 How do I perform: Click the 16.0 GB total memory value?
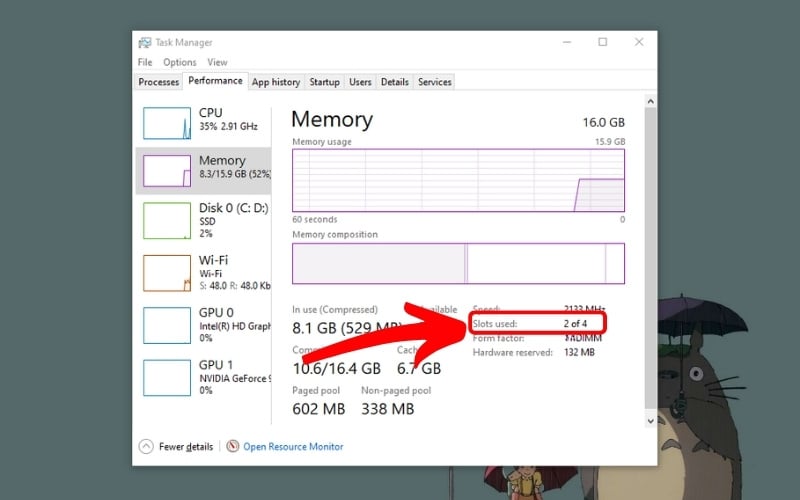pos(604,122)
